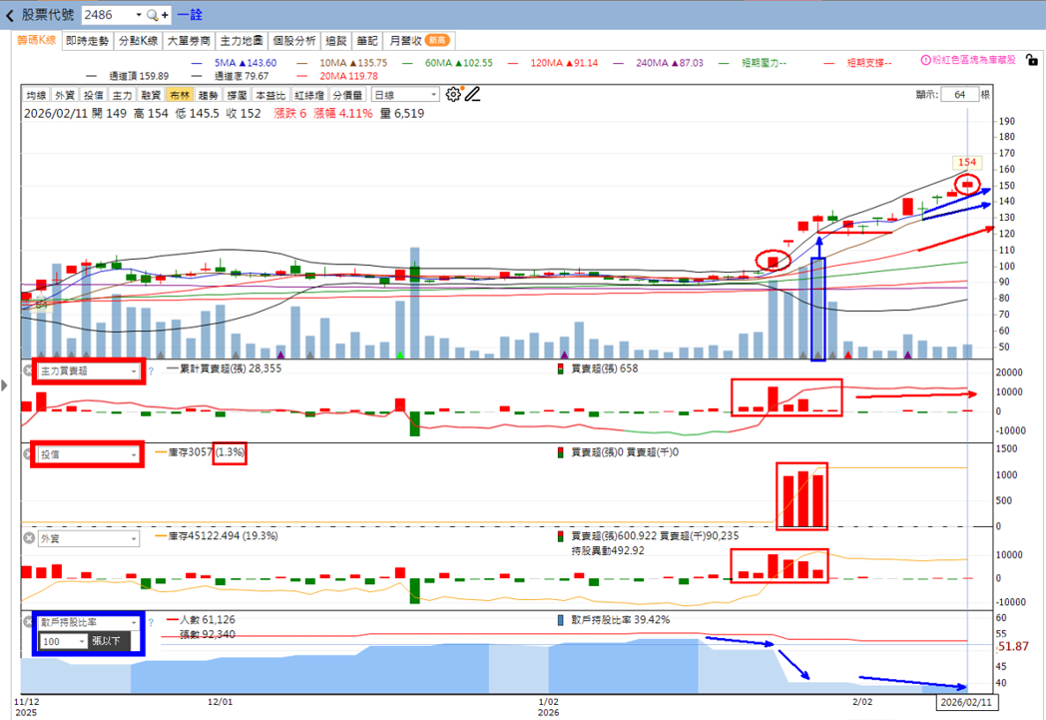Toggle the 主力 overlay button
The image size is (1046, 720).
point(122,95)
